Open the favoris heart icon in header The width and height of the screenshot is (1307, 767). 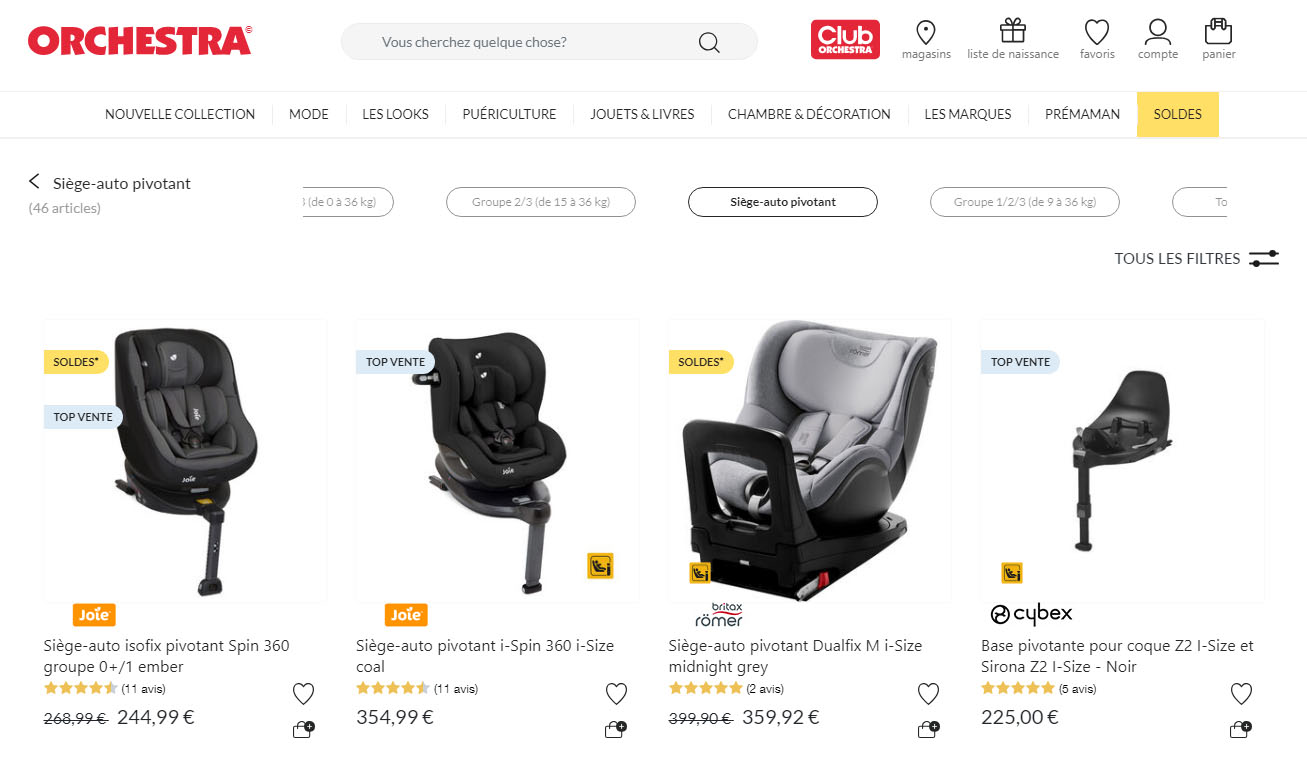(x=1097, y=32)
